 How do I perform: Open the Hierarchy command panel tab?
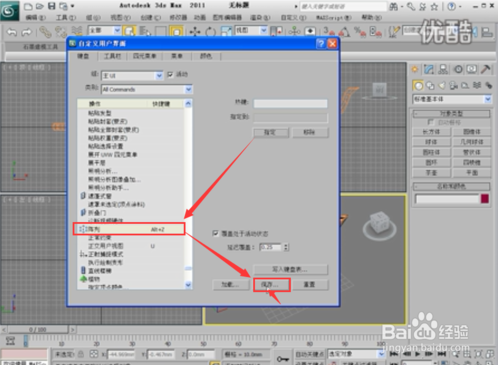pos(443,69)
